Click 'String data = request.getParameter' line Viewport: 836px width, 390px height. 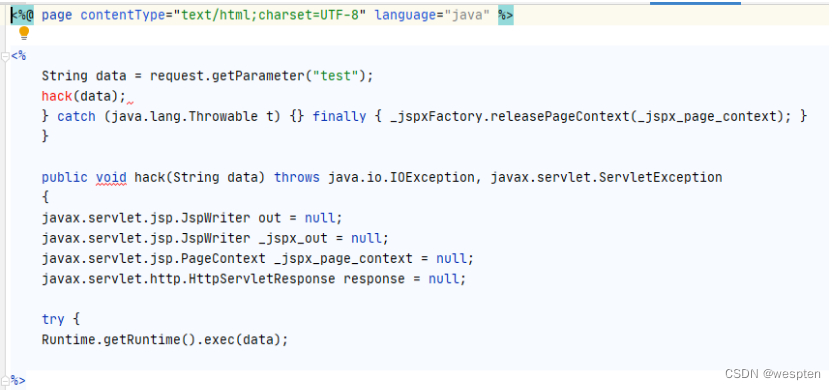tap(207, 76)
